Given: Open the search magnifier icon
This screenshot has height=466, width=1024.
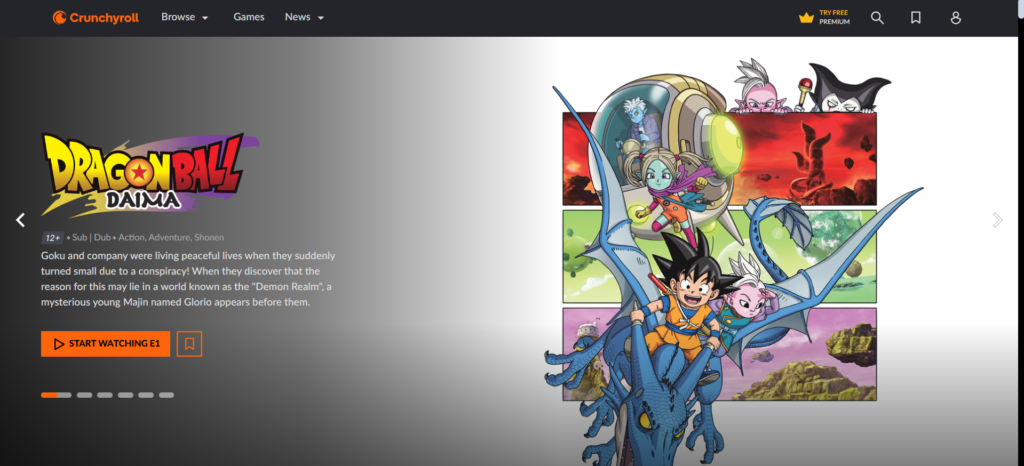Looking at the screenshot, I should (x=877, y=18).
